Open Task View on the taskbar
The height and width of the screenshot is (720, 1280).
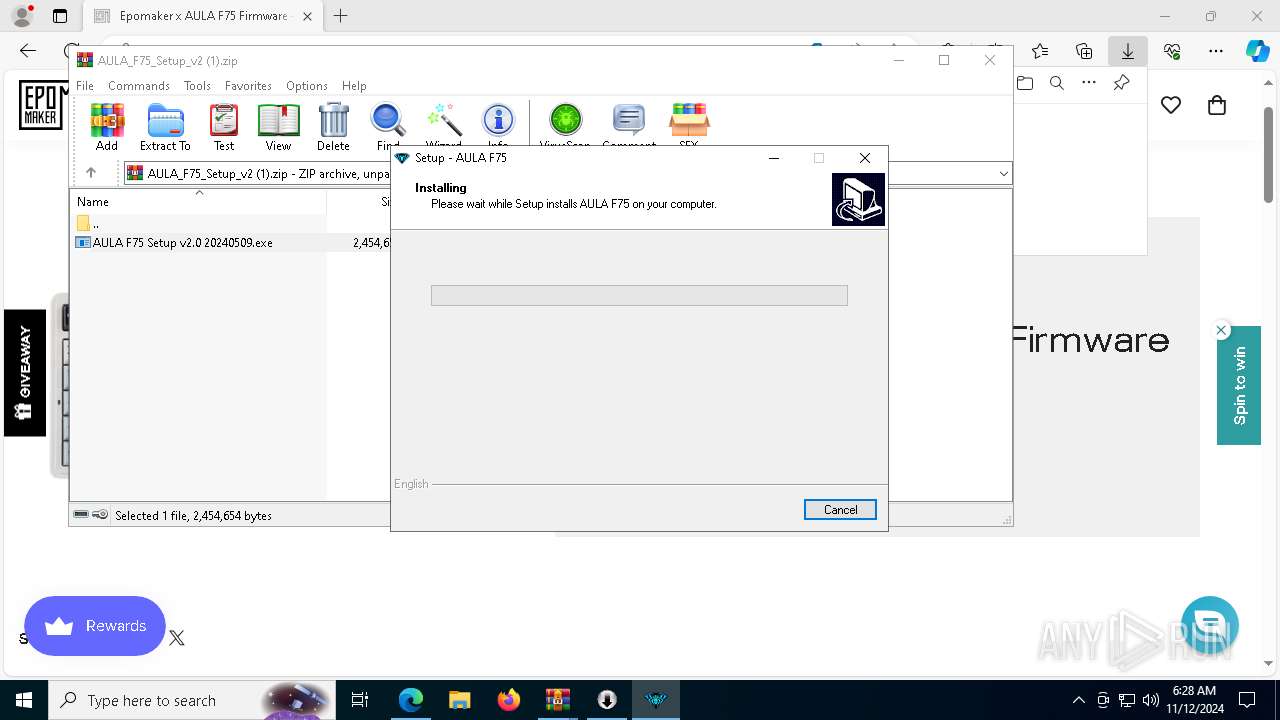[360, 700]
